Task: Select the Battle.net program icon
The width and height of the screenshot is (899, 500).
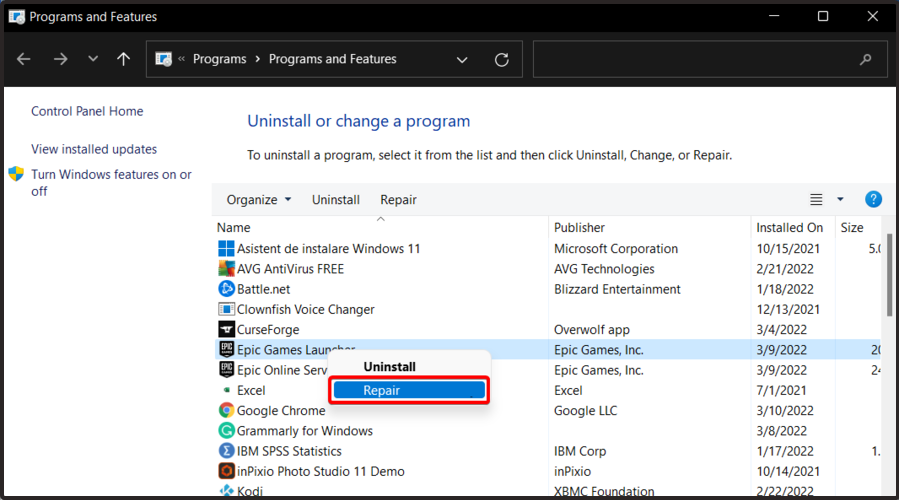Action: (226, 289)
